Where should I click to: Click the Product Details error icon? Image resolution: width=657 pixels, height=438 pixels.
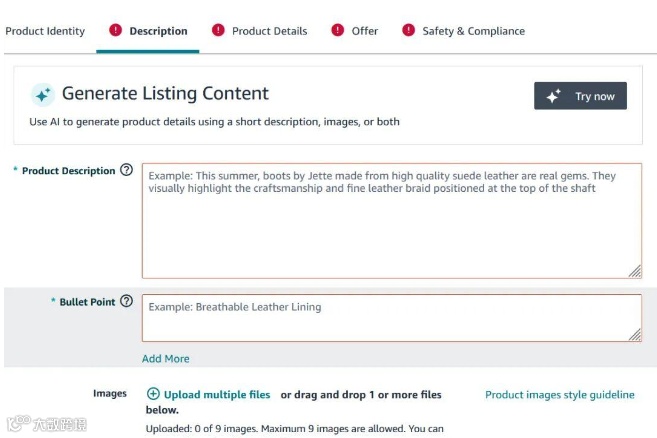click(216, 30)
